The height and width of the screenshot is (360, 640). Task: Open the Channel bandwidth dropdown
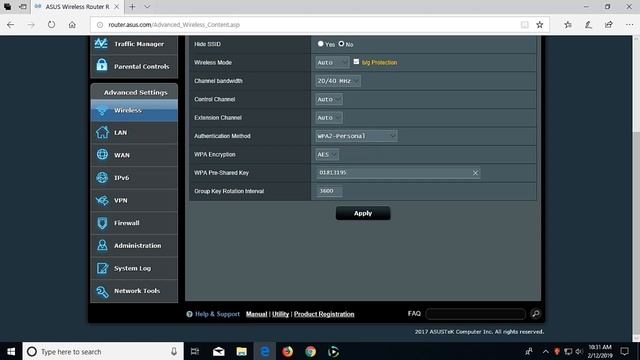[338, 81]
